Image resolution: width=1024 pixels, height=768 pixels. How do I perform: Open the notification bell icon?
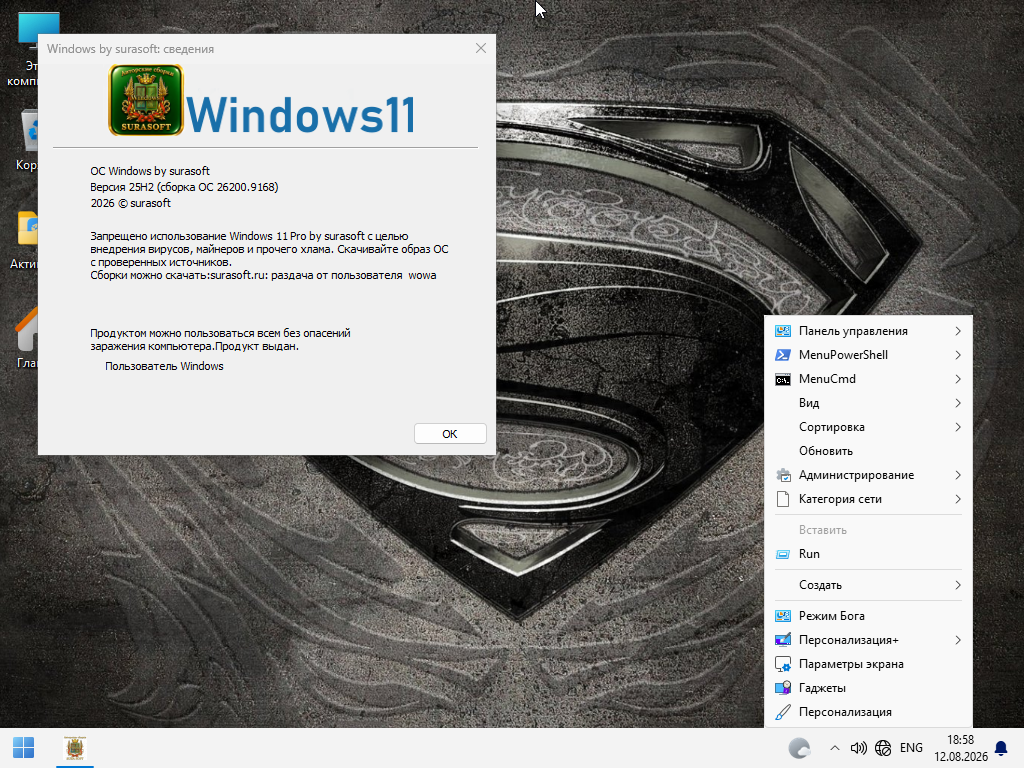click(x=1000, y=748)
